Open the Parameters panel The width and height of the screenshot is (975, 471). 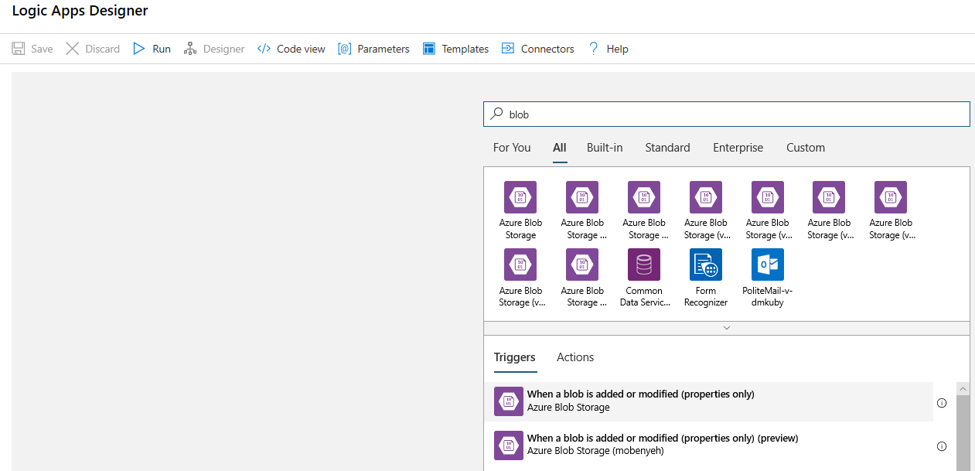(373, 48)
